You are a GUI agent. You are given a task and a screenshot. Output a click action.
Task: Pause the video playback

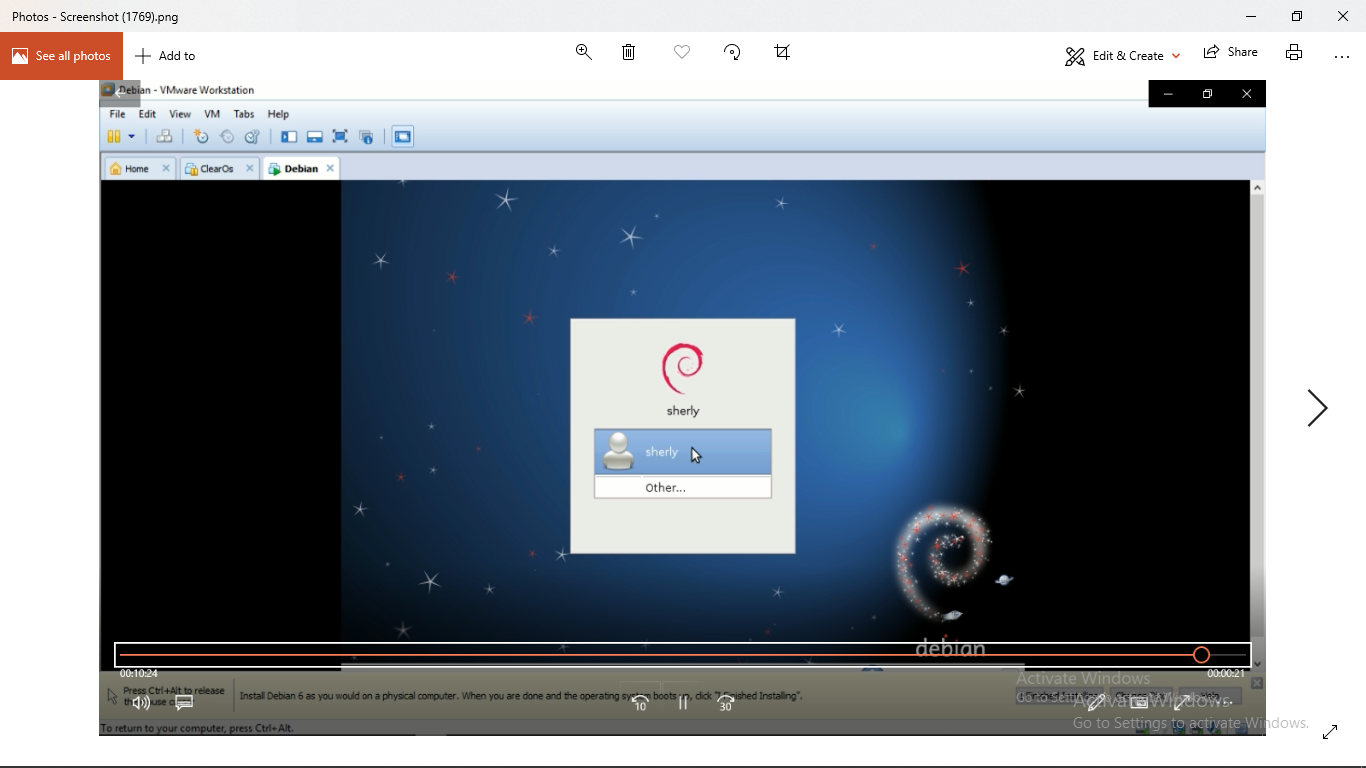click(x=683, y=703)
